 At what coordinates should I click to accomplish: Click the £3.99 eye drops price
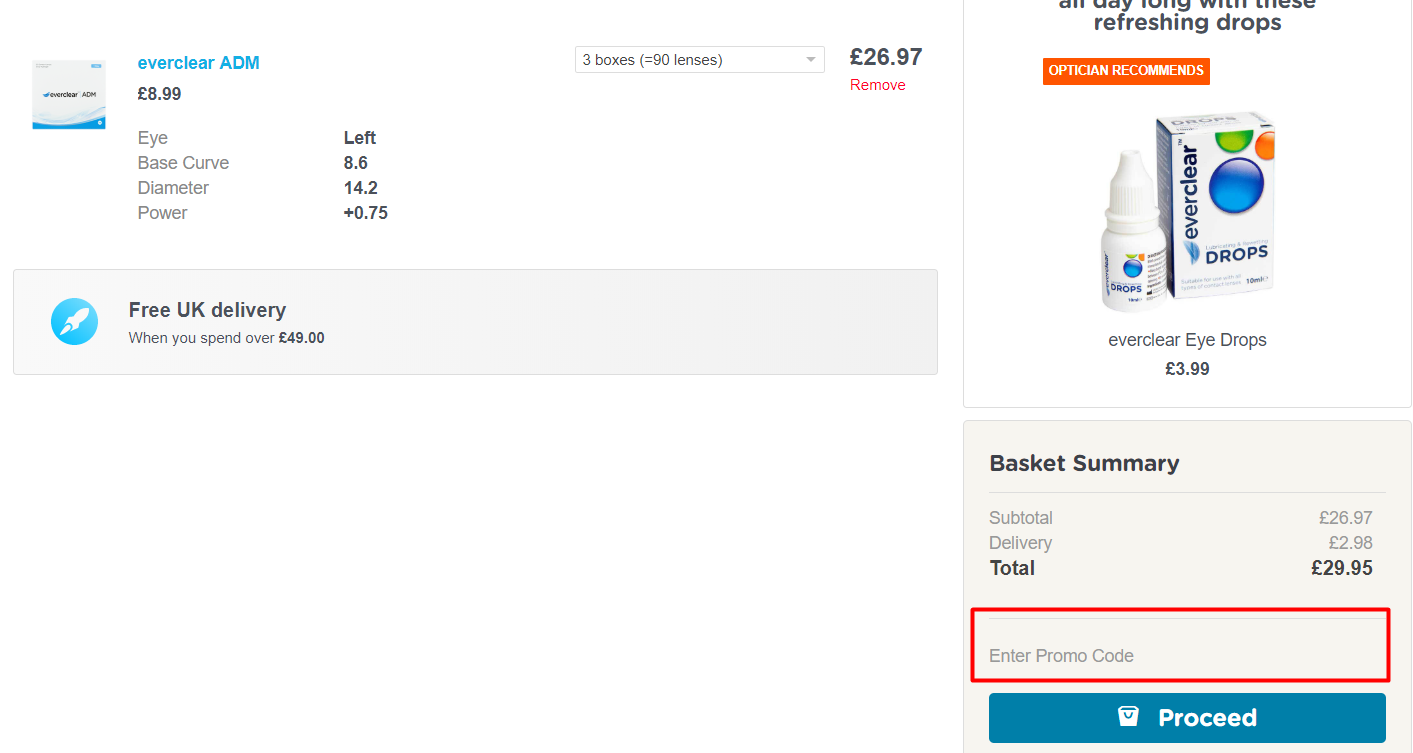[x=1187, y=369]
